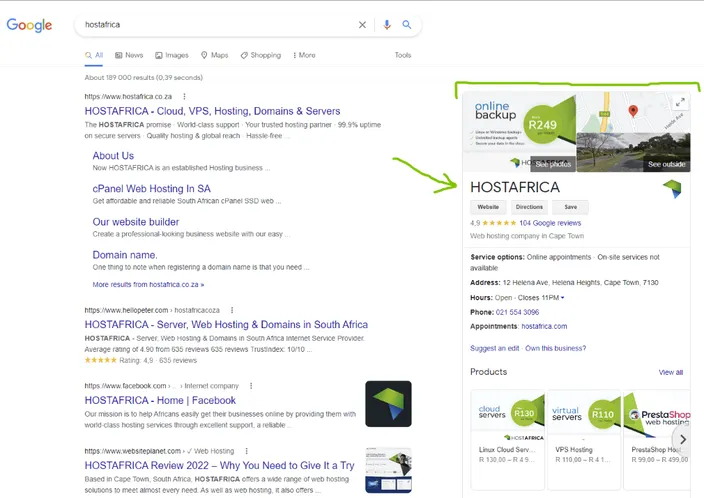Expand the map with the fullscreen arrows icon
704x498 pixels.
click(x=680, y=102)
